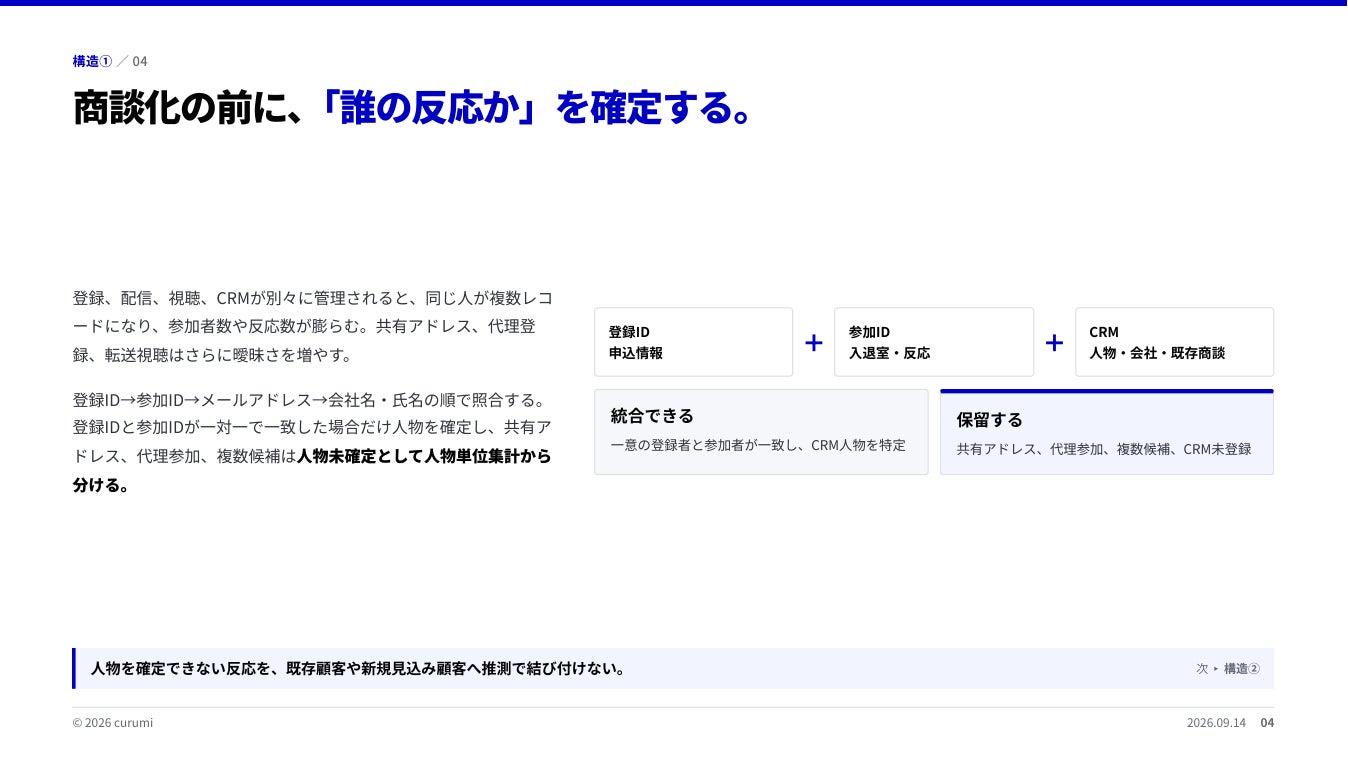Click the blue top accent bar
This screenshot has height=757, width=1348.
click(x=674, y=3)
